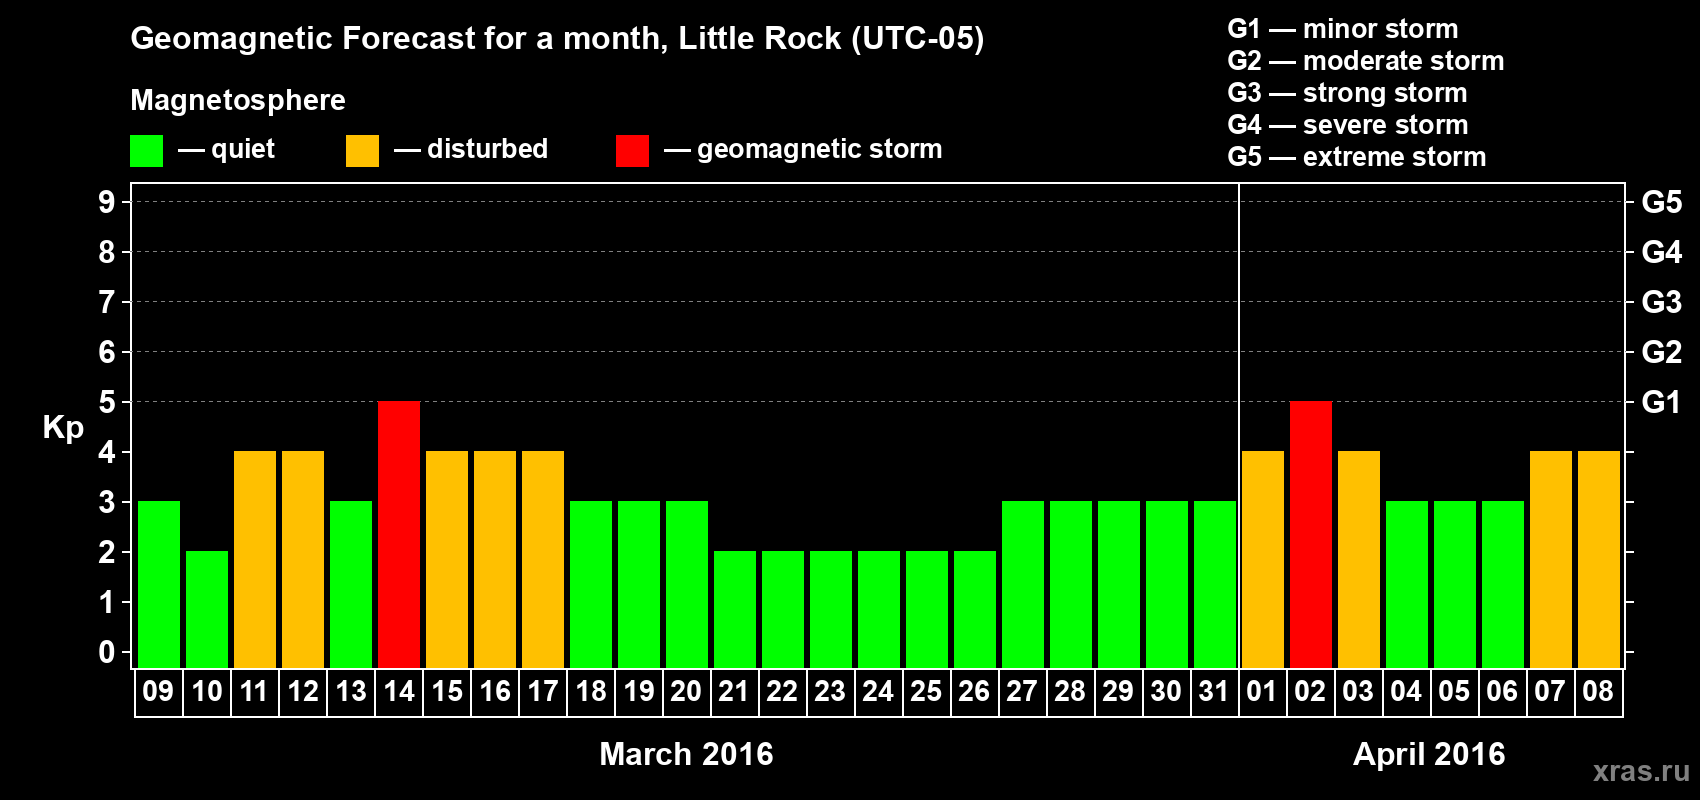The image size is (1700, 800).
Task: Click the G1 label on right axis
Action: 1661,402
